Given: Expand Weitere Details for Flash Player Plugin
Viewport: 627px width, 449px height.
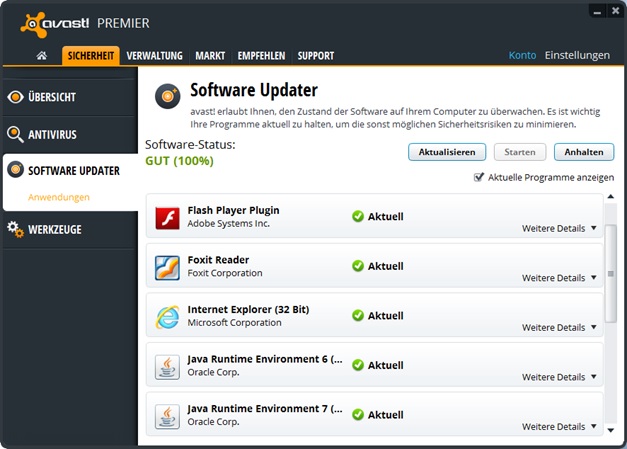Looking at the screenshot, I should [x=559, y=228].
